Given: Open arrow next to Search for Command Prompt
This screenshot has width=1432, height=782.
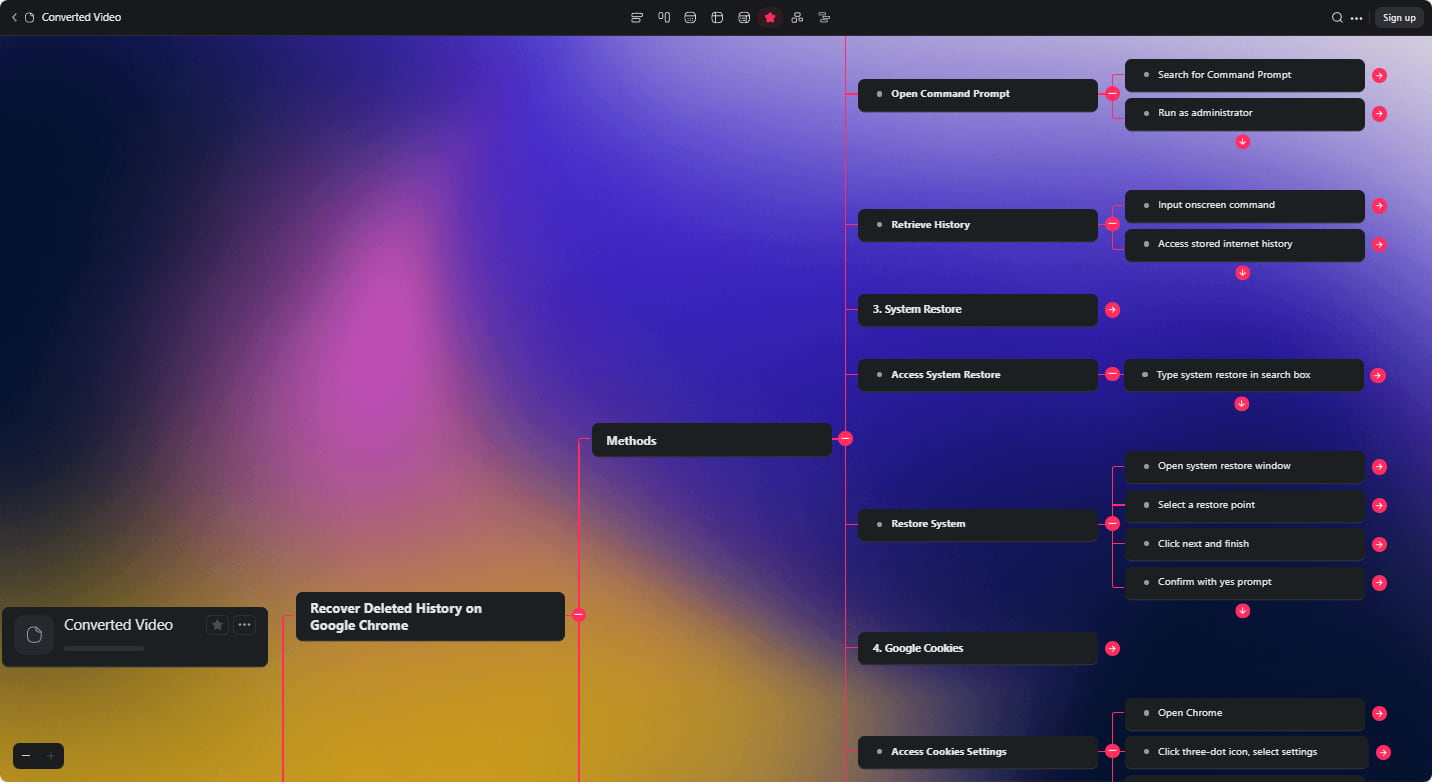Looking at the screenshot, I should (x=1379, y=75).
